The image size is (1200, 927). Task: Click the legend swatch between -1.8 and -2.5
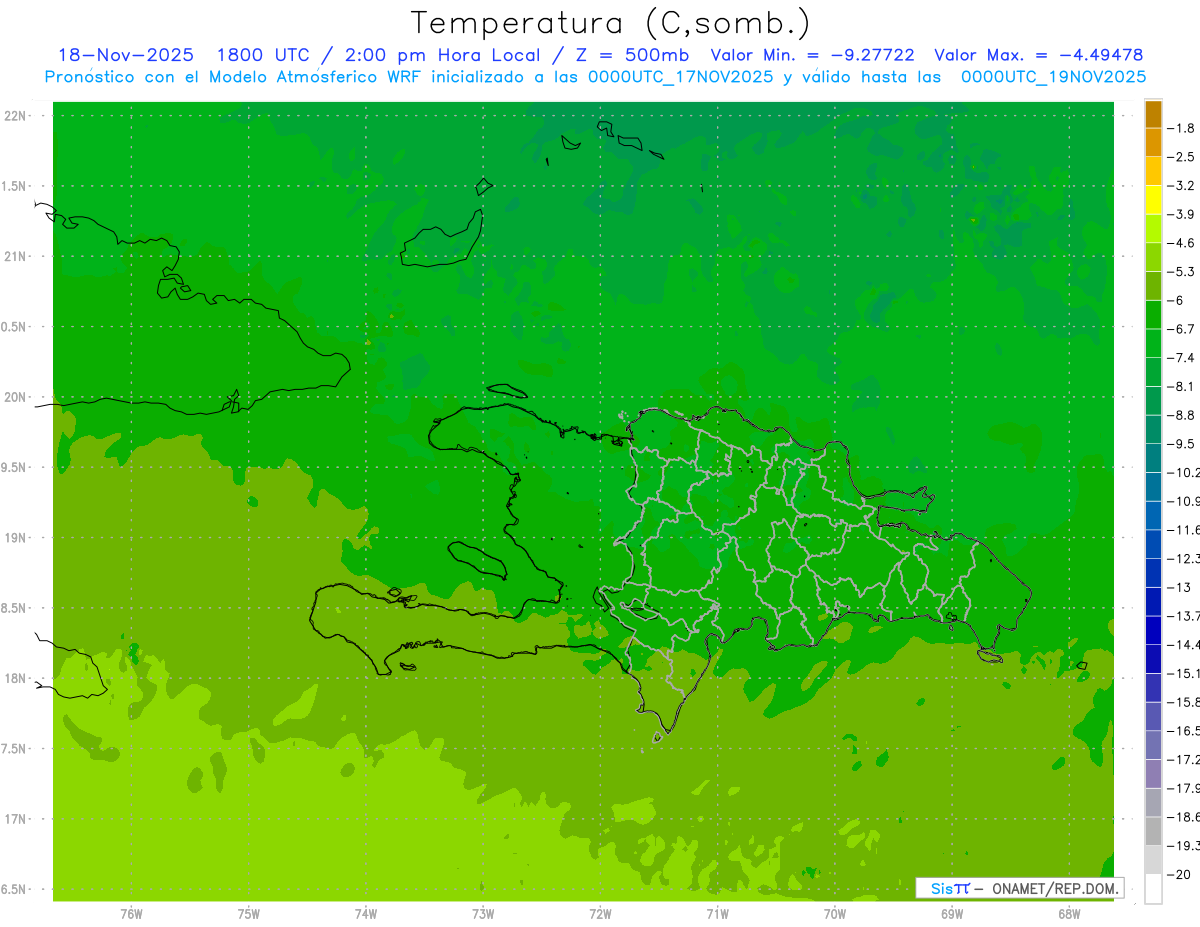coord(1153,143)
